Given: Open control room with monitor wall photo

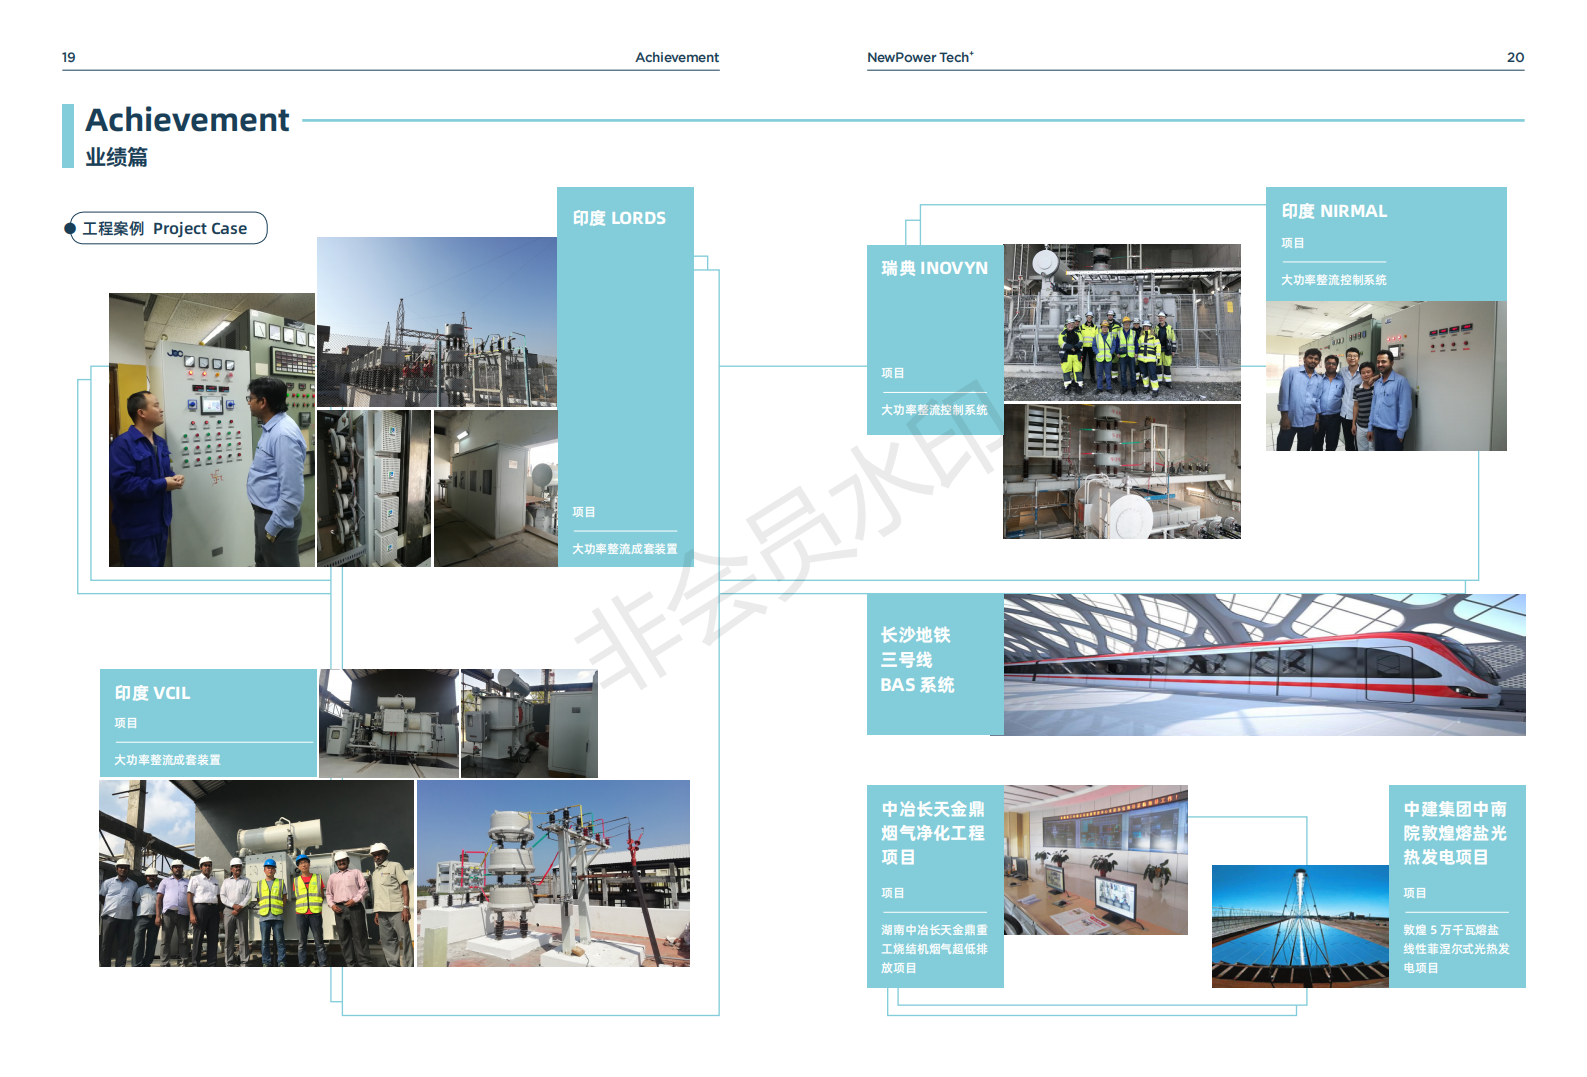Looking at the screenshot, I should pyautogui.click(x=1096, y=860).
